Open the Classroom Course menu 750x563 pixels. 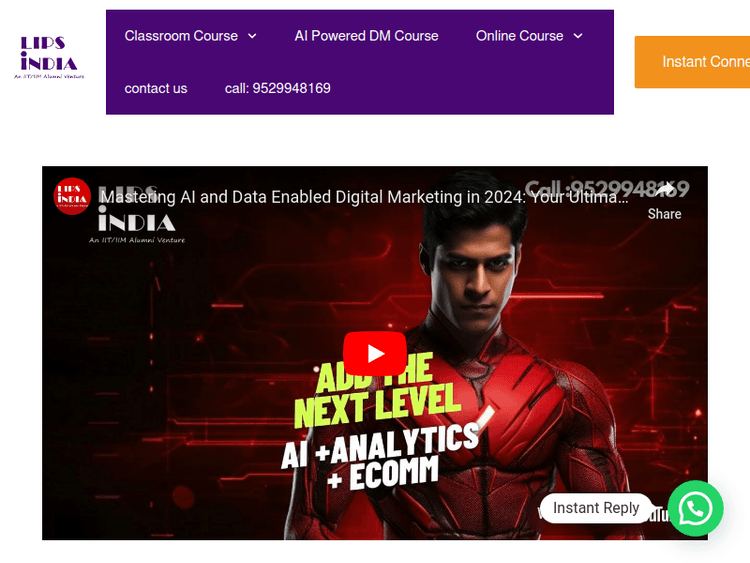click(x=181, y=36)
